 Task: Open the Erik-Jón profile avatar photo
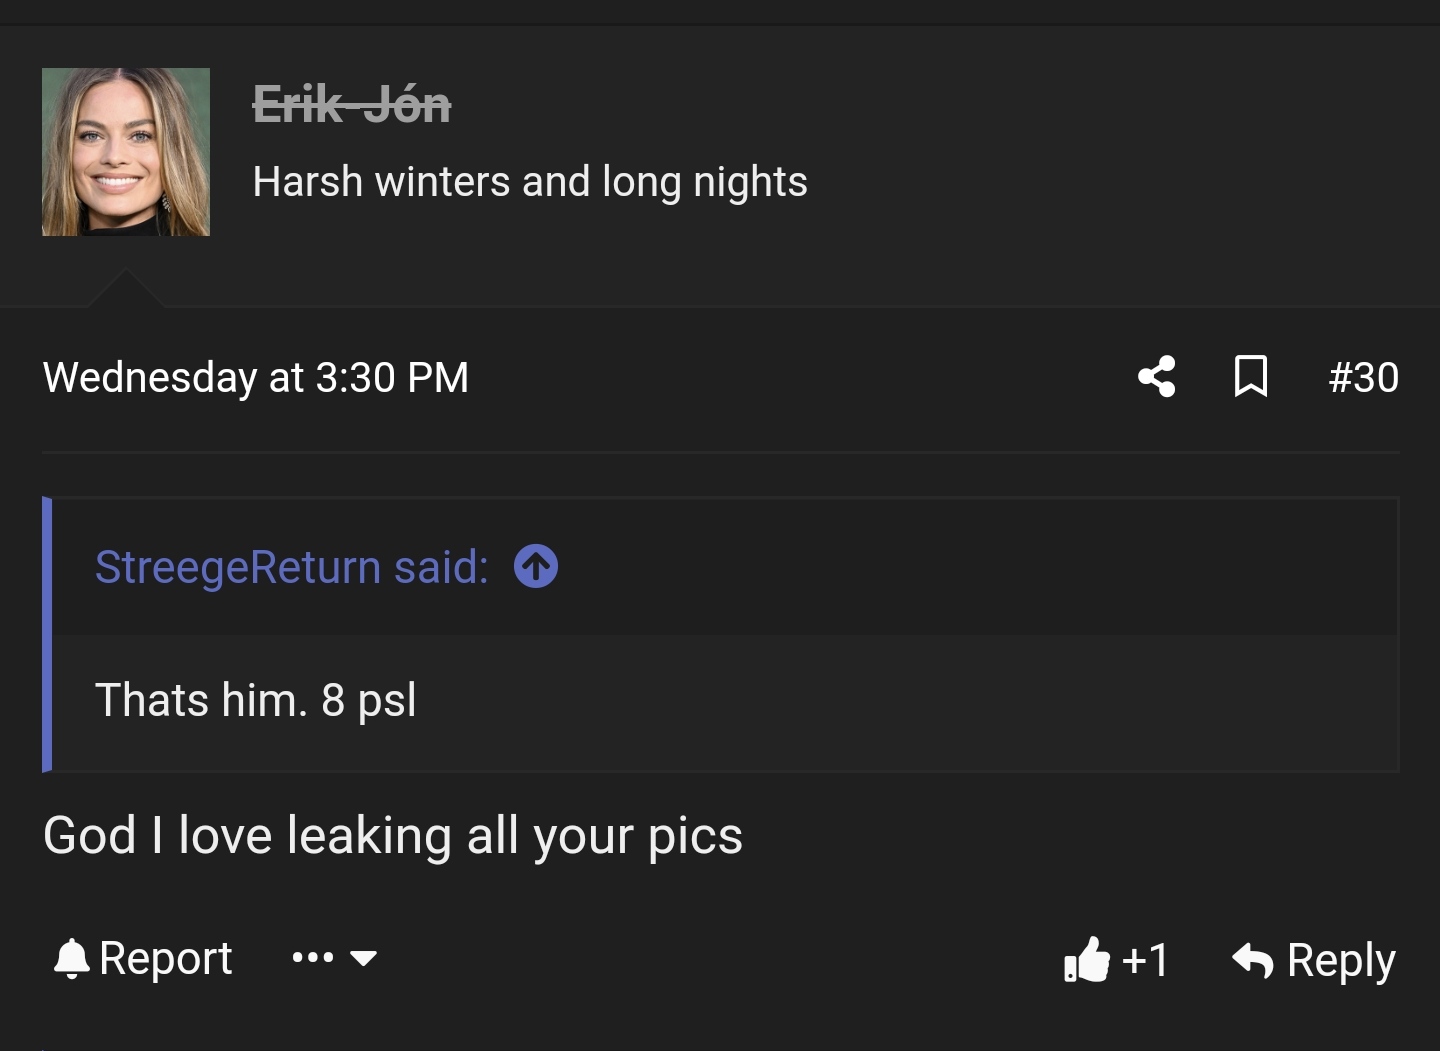coord(126,152)
